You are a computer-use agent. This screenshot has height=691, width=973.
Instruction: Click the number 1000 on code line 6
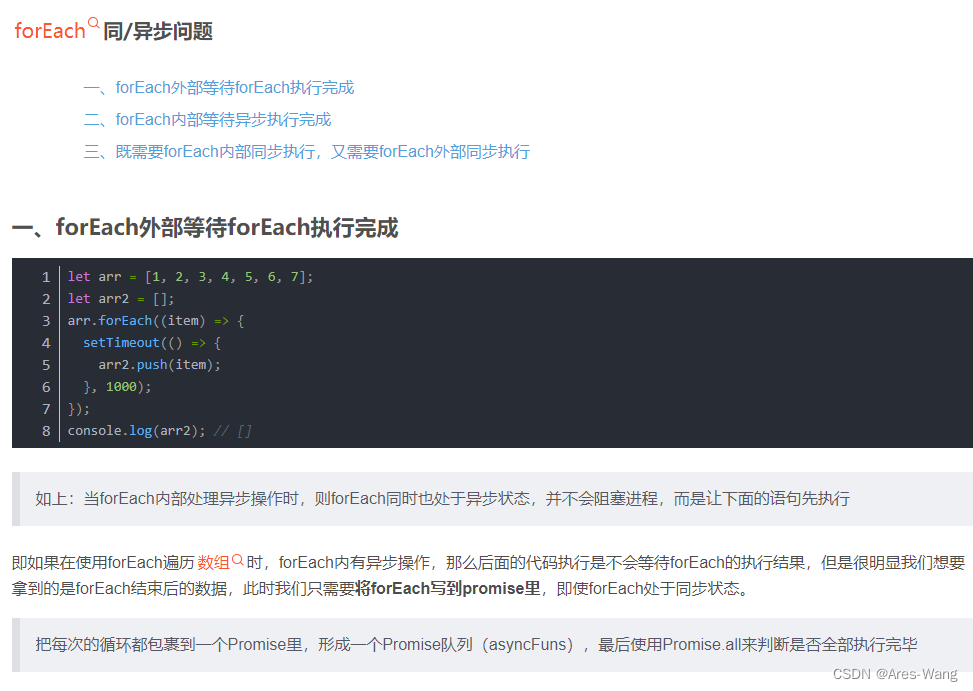pos(122,386)
